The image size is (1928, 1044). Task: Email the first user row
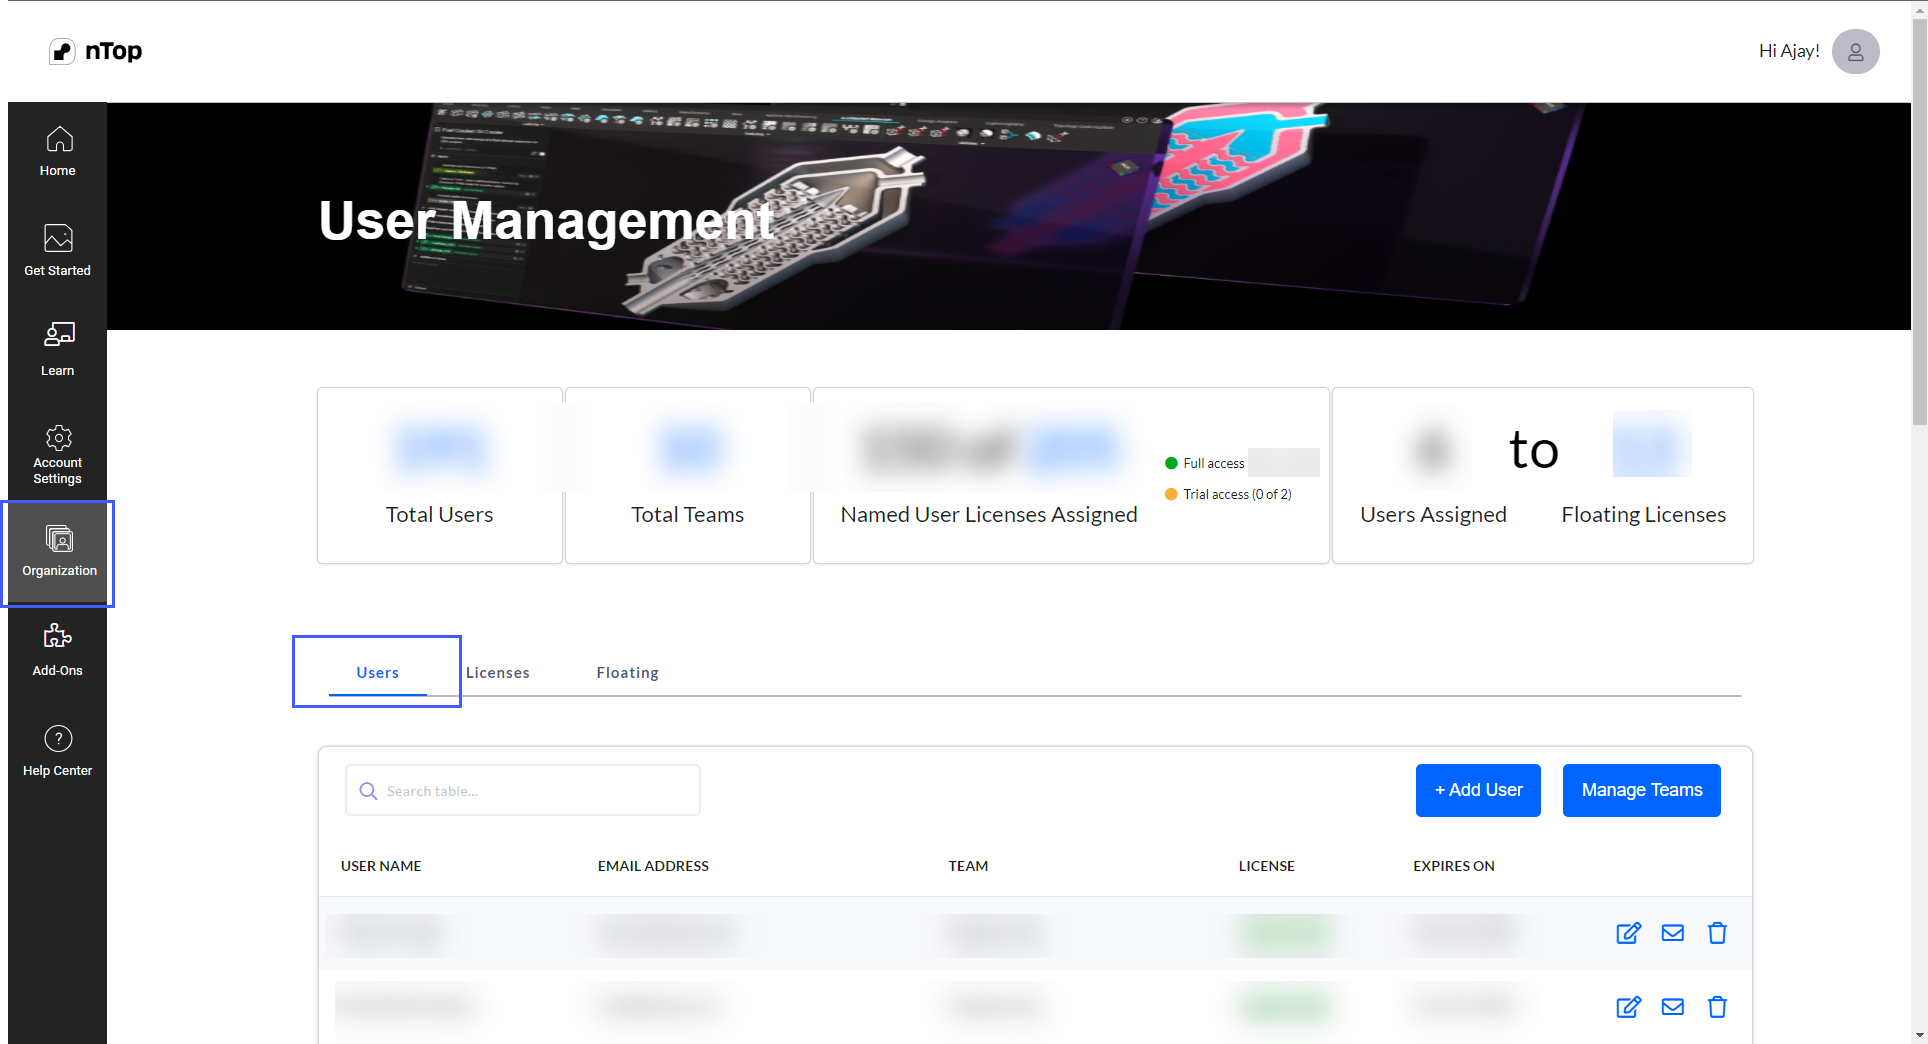[1672, 933]
